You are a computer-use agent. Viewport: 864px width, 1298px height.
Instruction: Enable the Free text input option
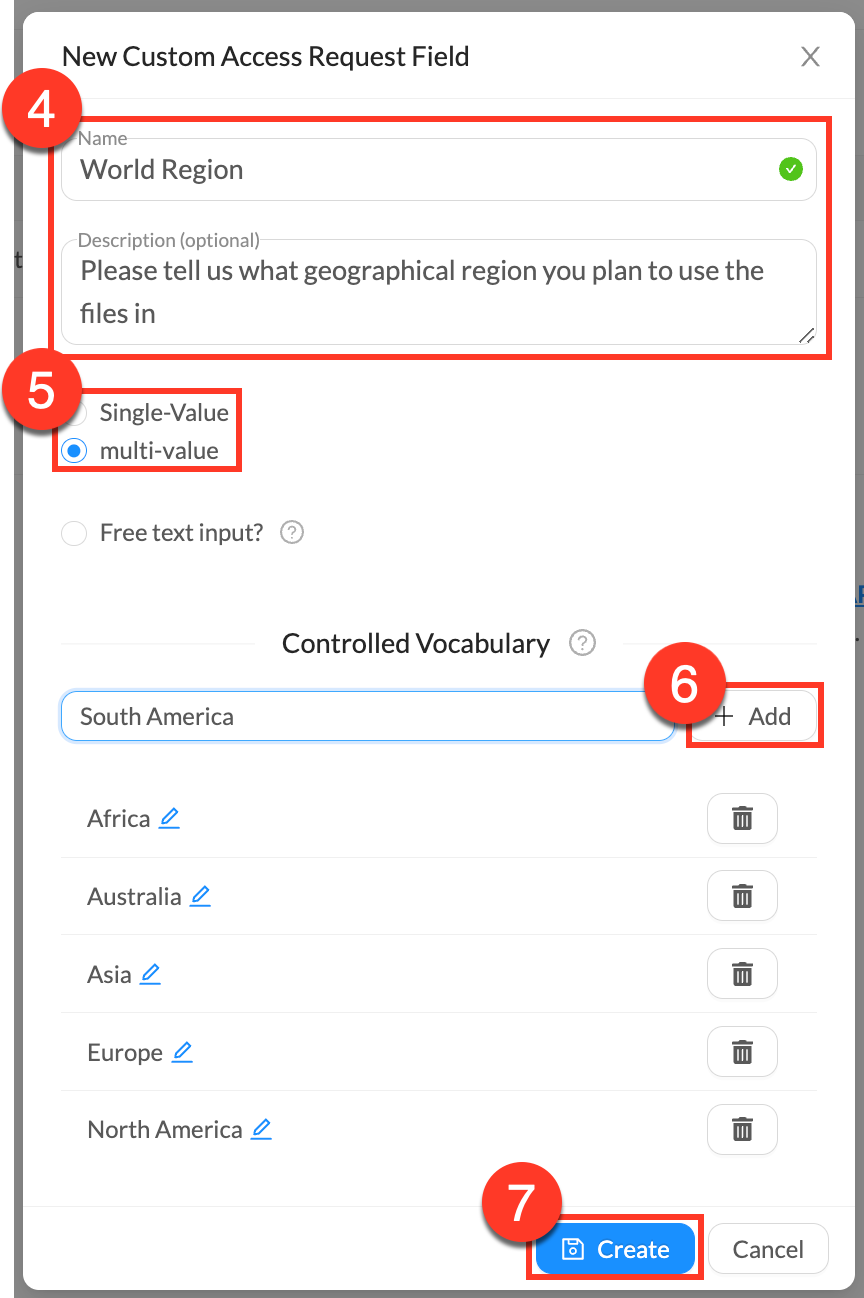[x=74, y=534]
